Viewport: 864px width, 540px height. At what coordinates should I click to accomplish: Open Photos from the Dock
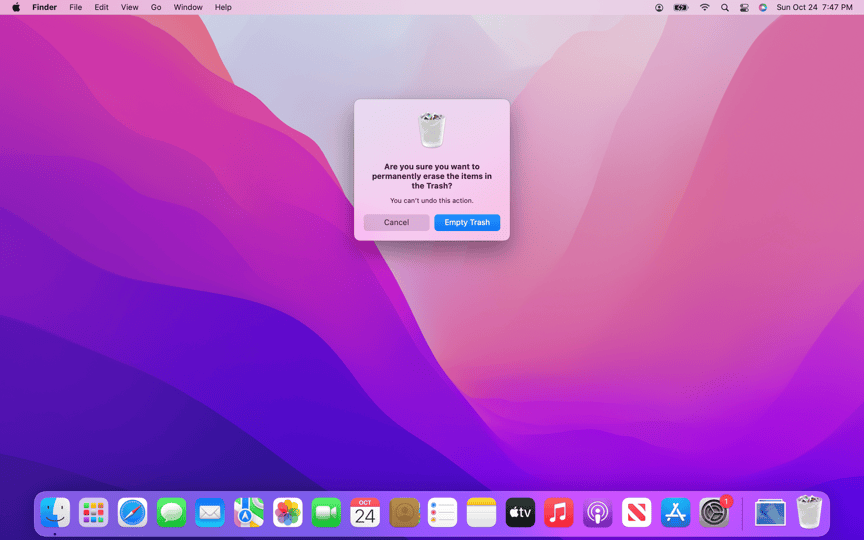point(288,512)
